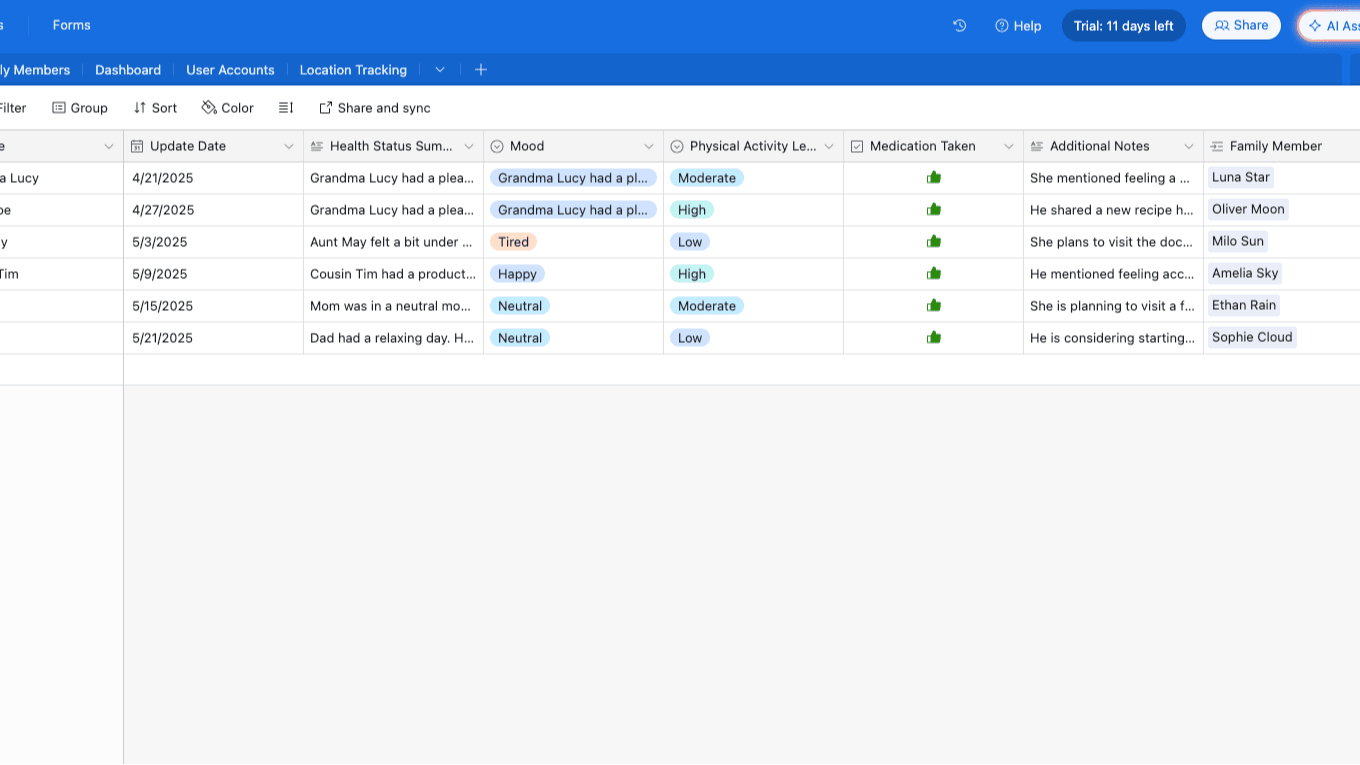Viewport: 1360px width, 765px height.
Task: Open the Color options button
Action: [x=228, y=108]
